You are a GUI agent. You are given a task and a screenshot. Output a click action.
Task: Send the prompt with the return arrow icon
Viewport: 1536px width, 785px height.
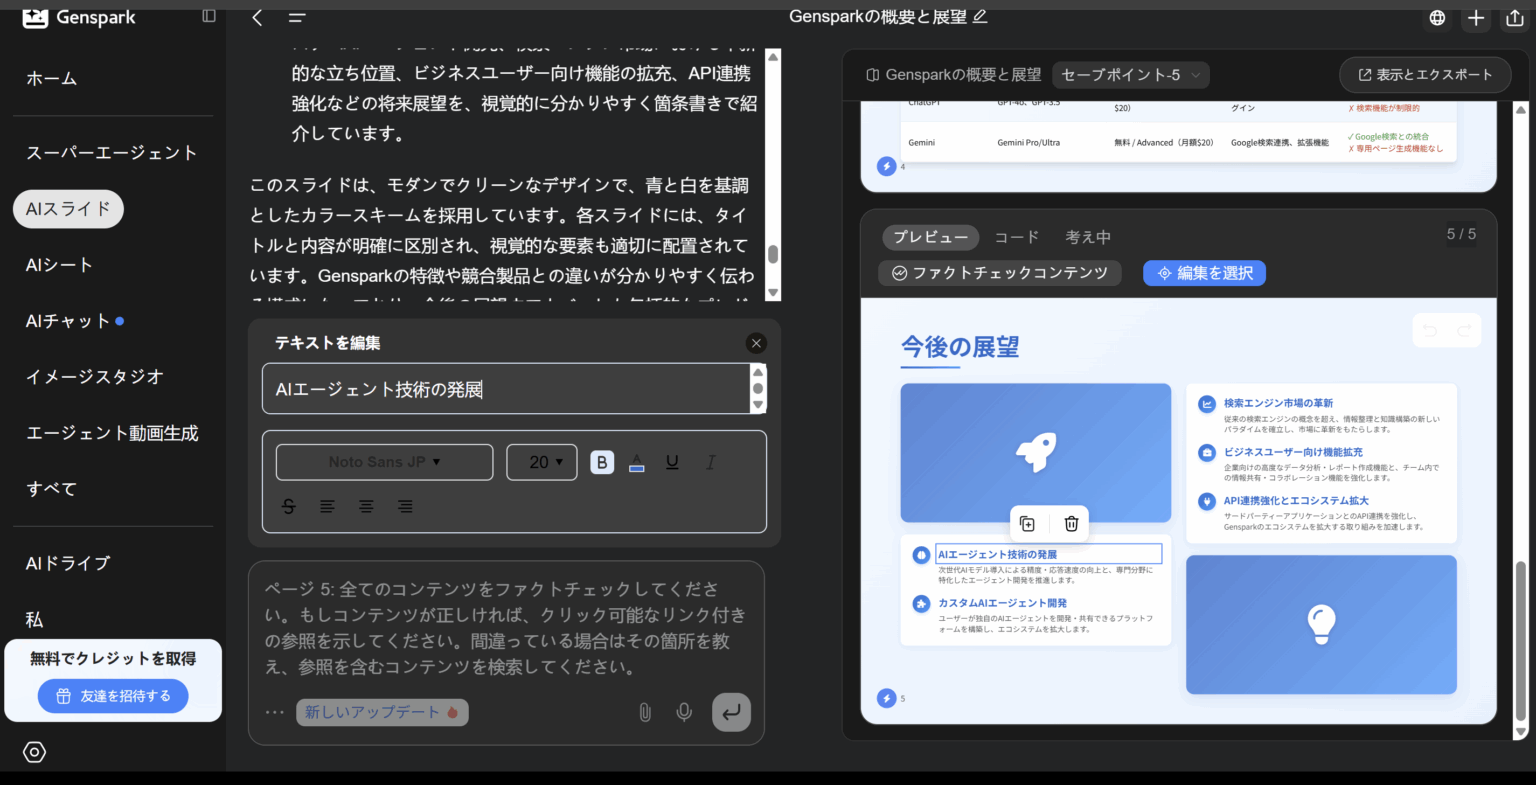coord(731,712)
